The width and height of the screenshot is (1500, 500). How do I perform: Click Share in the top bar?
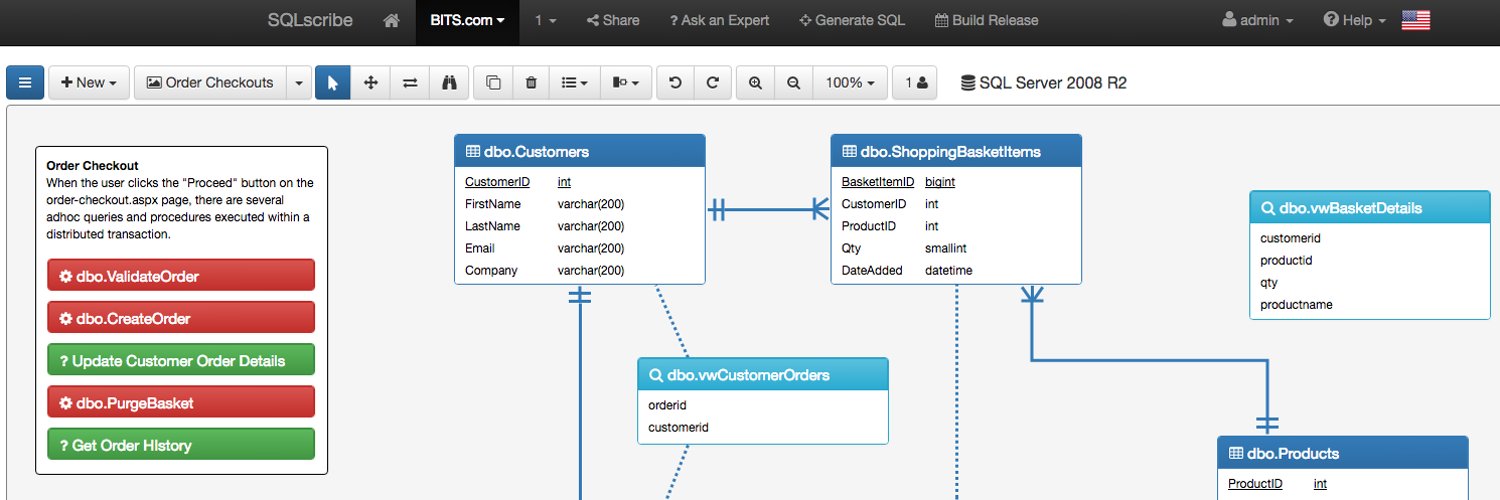(x=613, y=20)
